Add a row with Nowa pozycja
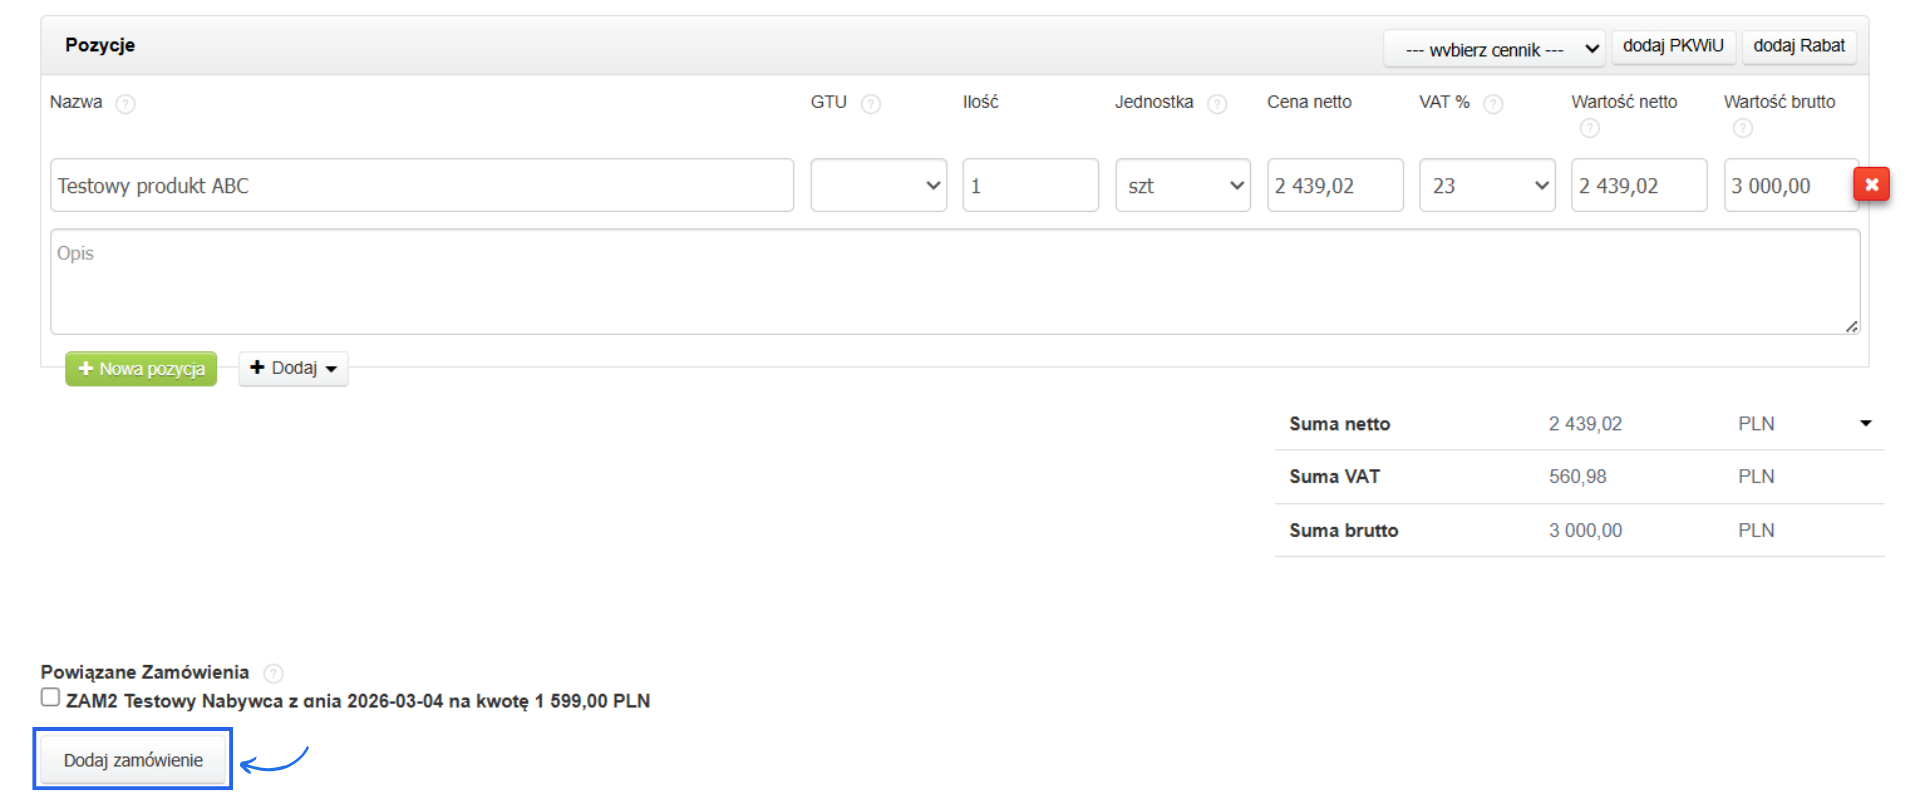 [x=141, y=368]
